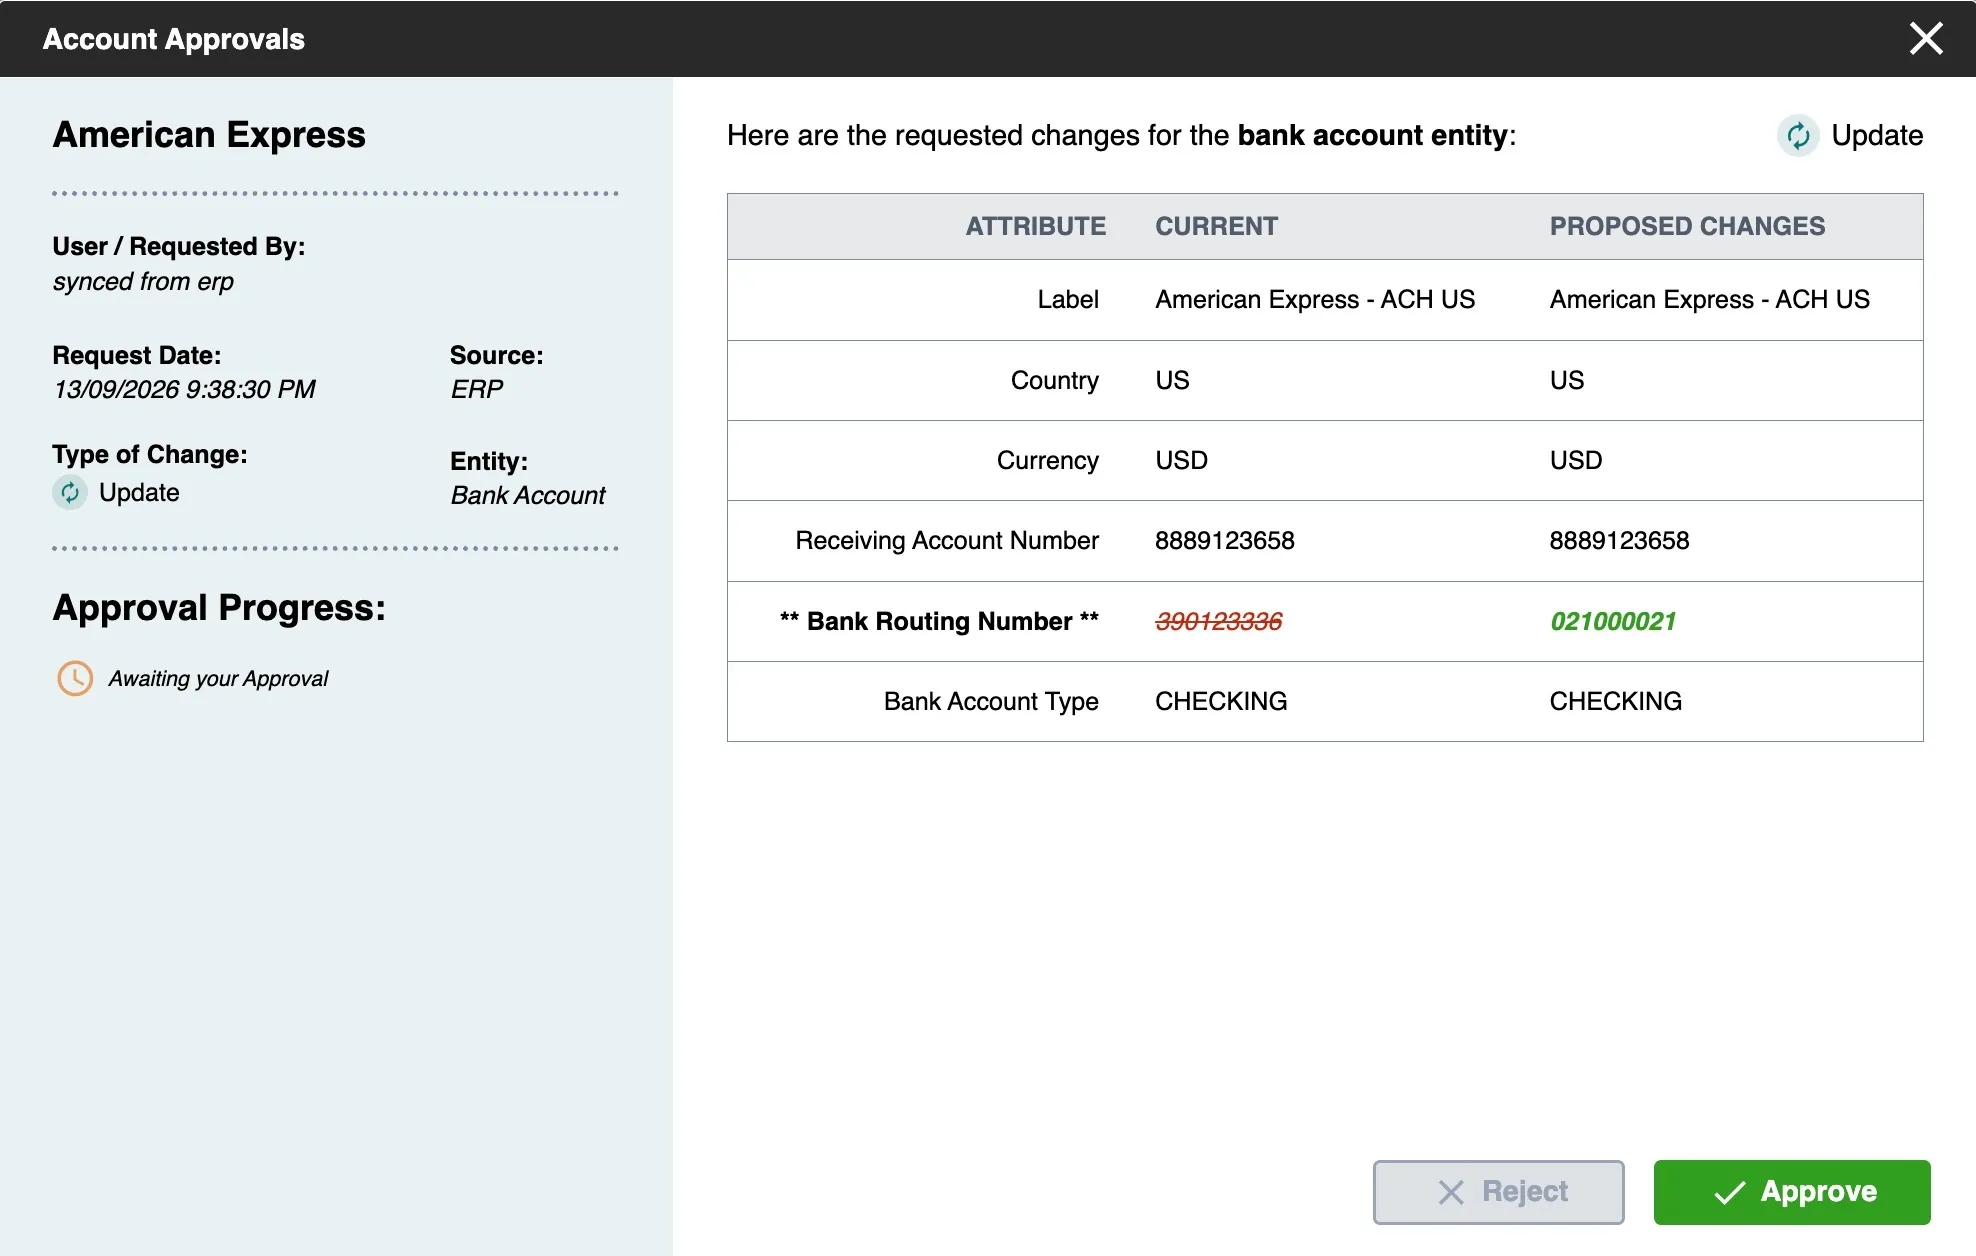Click the ** Bank Routing Number ** attribute
The height and width of the screenshot is (1256, 1976).
pos(939,621)
